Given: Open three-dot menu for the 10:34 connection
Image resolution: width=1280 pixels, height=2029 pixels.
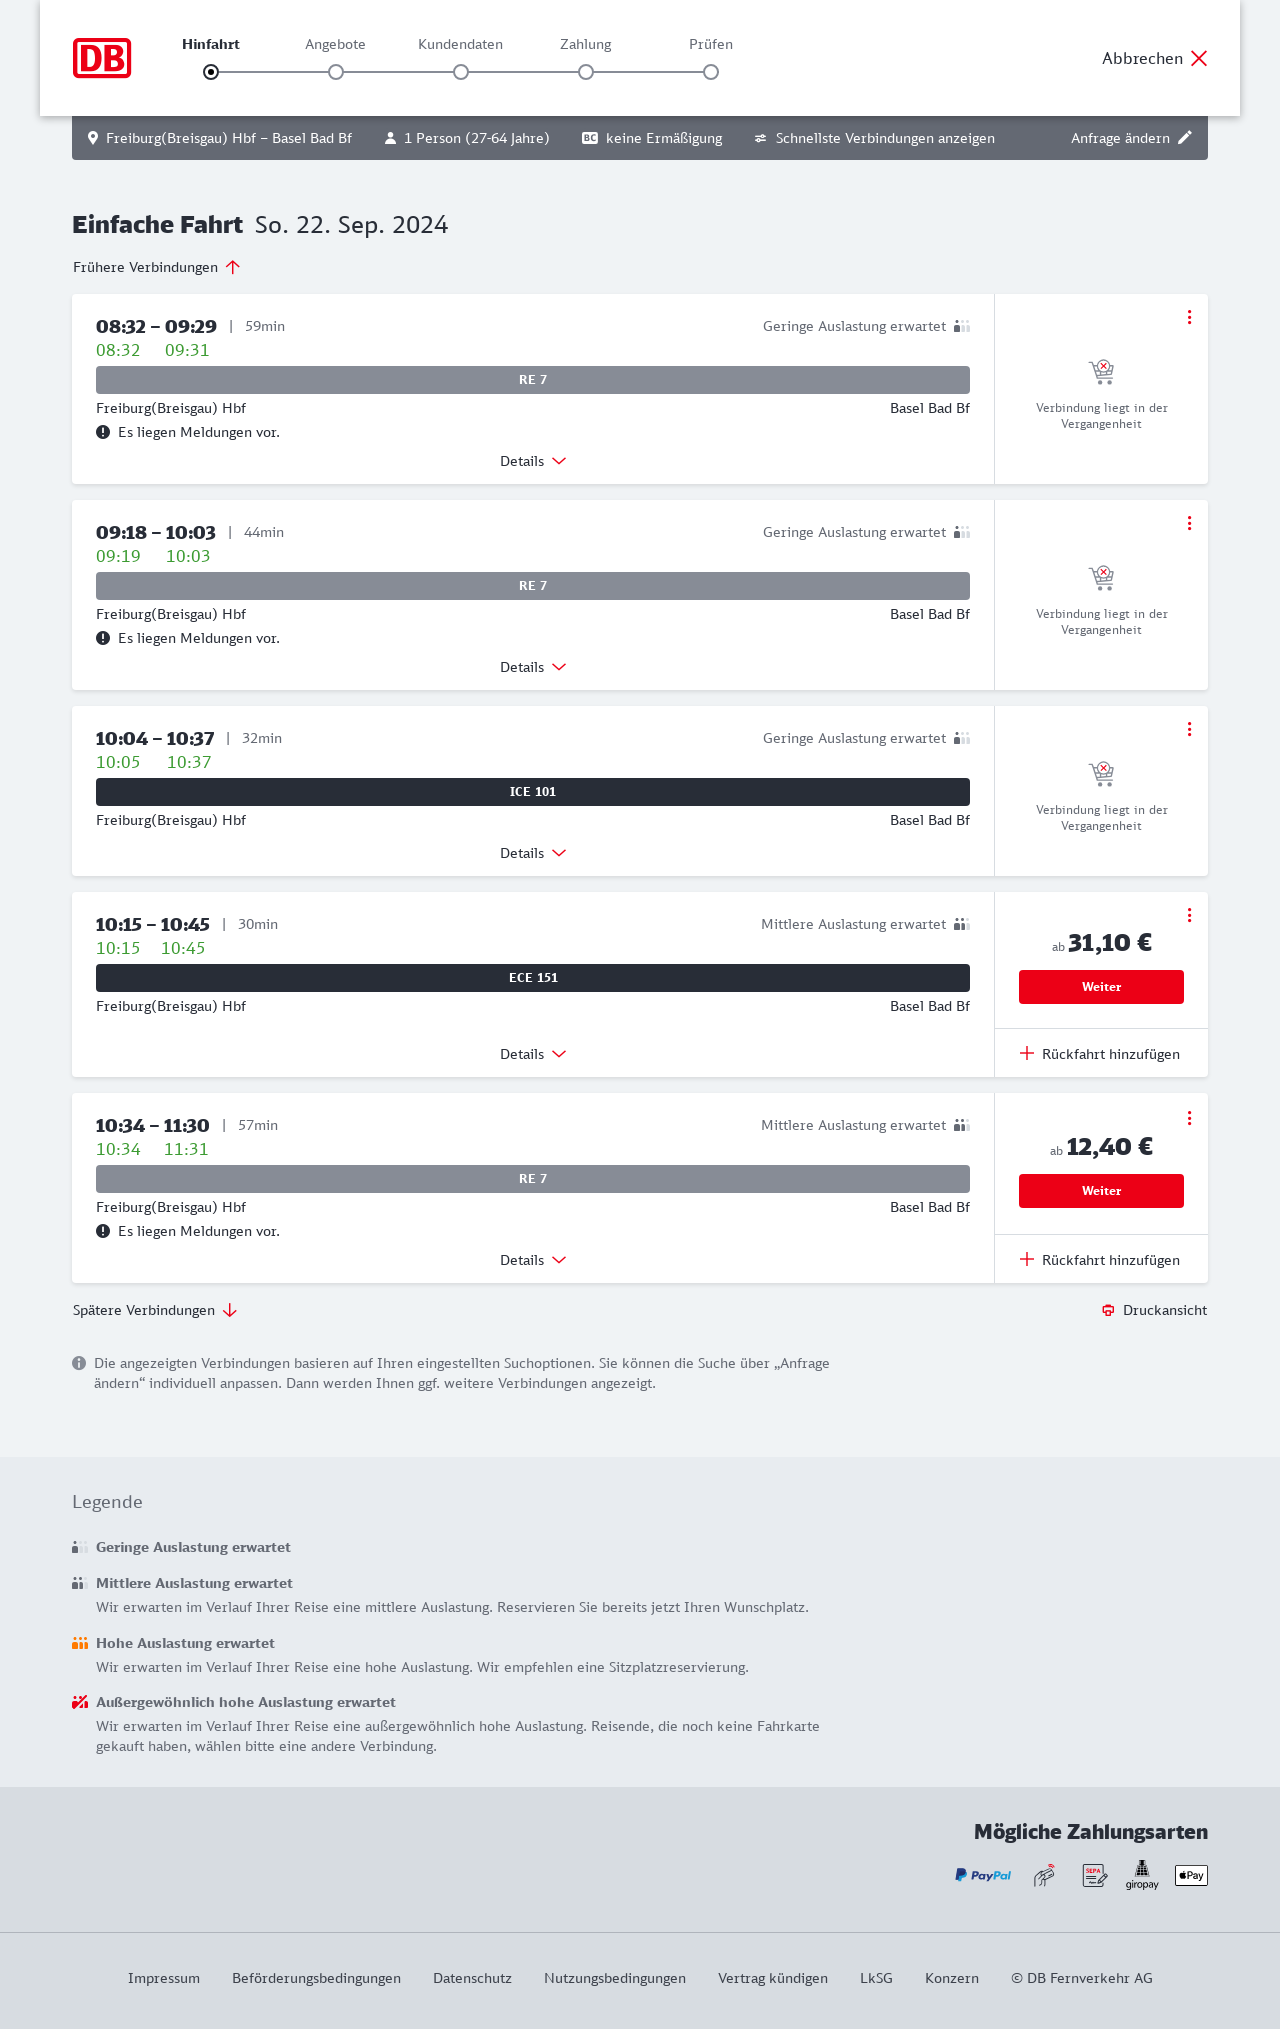Looking at the screenshot, I should point(1189,1118).
